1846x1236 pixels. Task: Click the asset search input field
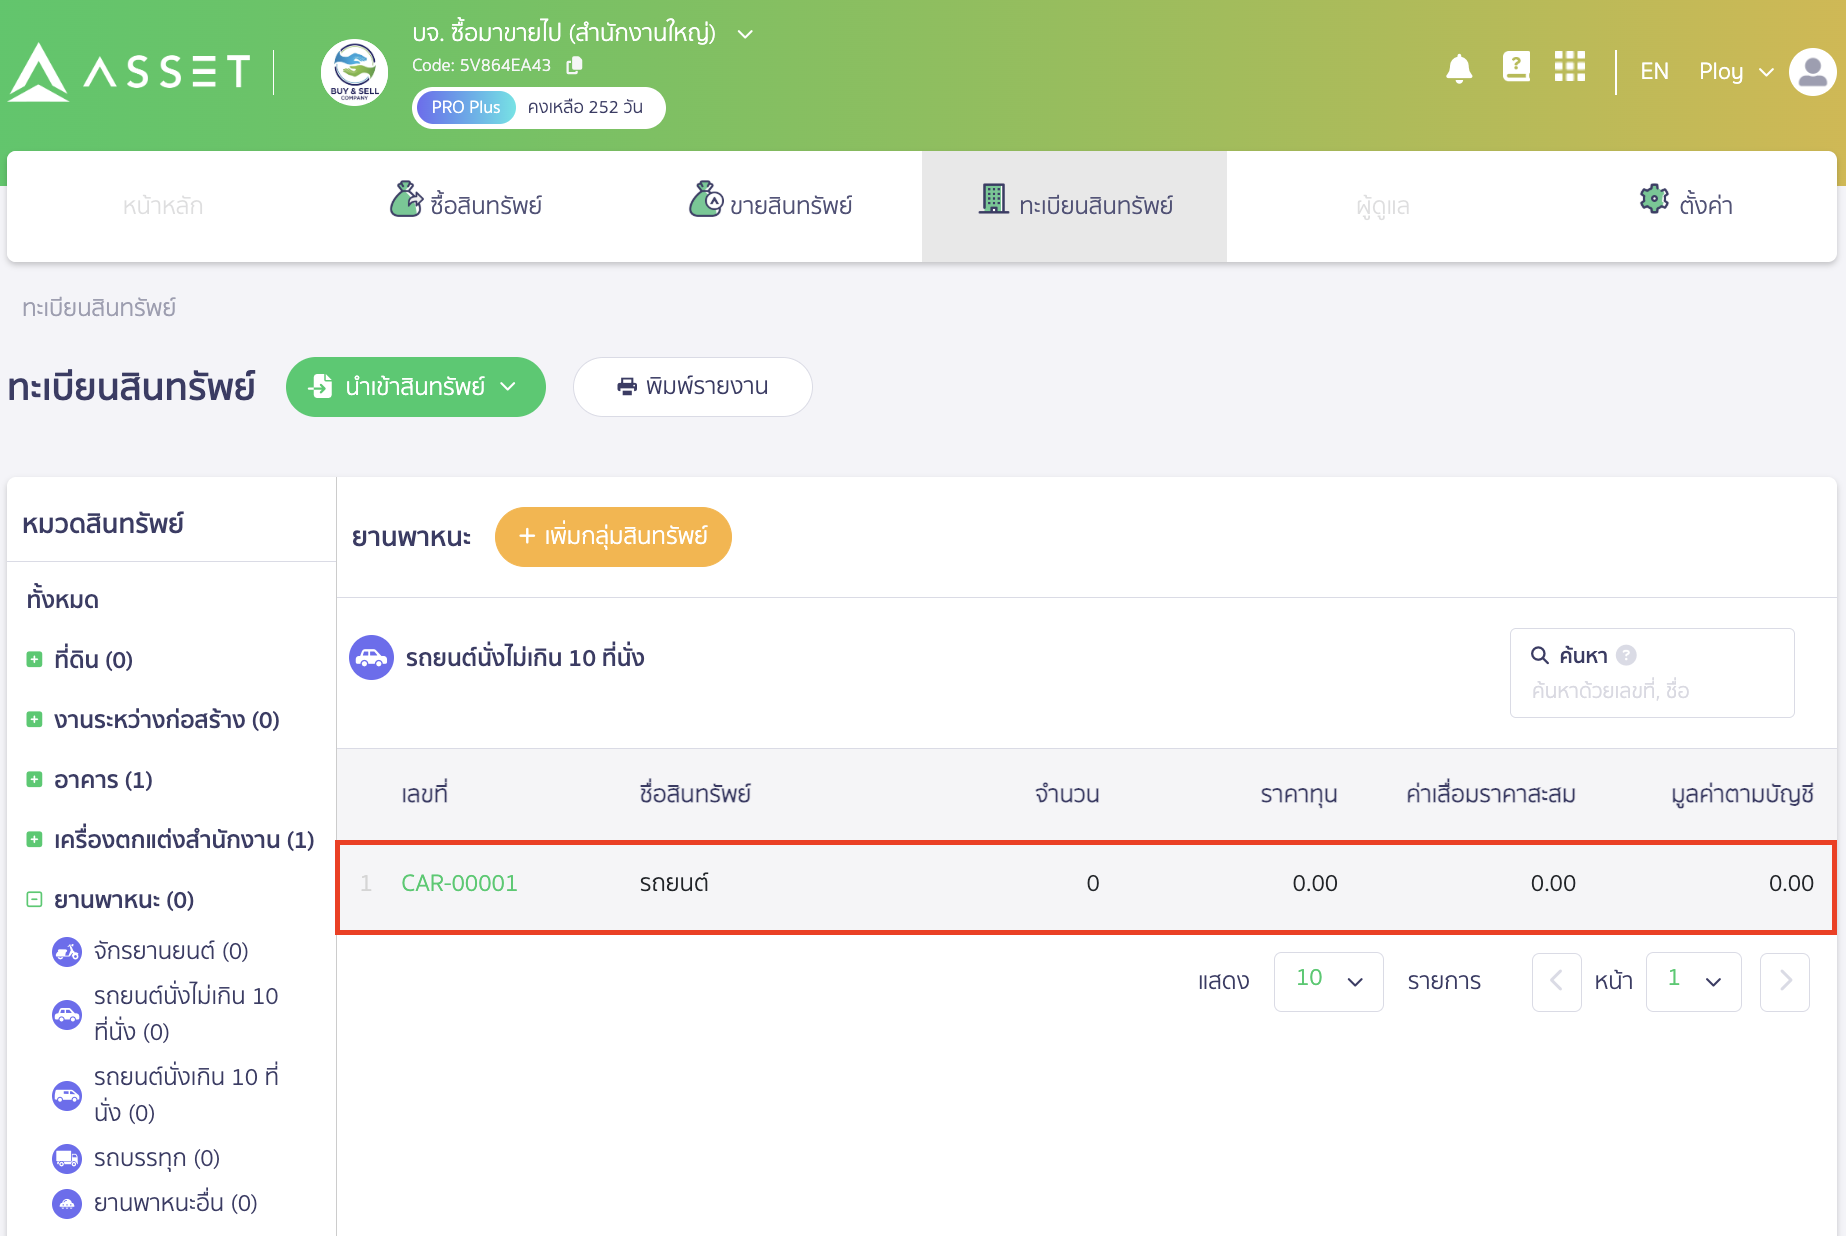point(1650,691)
